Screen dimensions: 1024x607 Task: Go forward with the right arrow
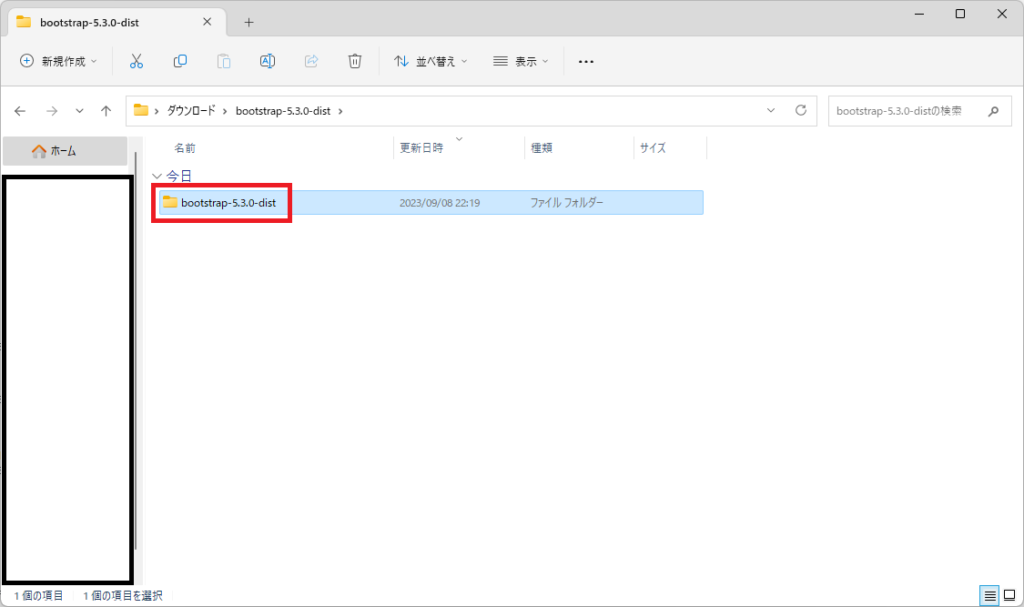(x=52, y=111)
